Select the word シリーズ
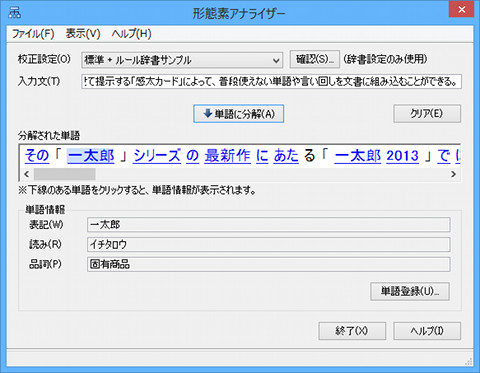Viewport: 480px width, 373px height. pos(157,156)
